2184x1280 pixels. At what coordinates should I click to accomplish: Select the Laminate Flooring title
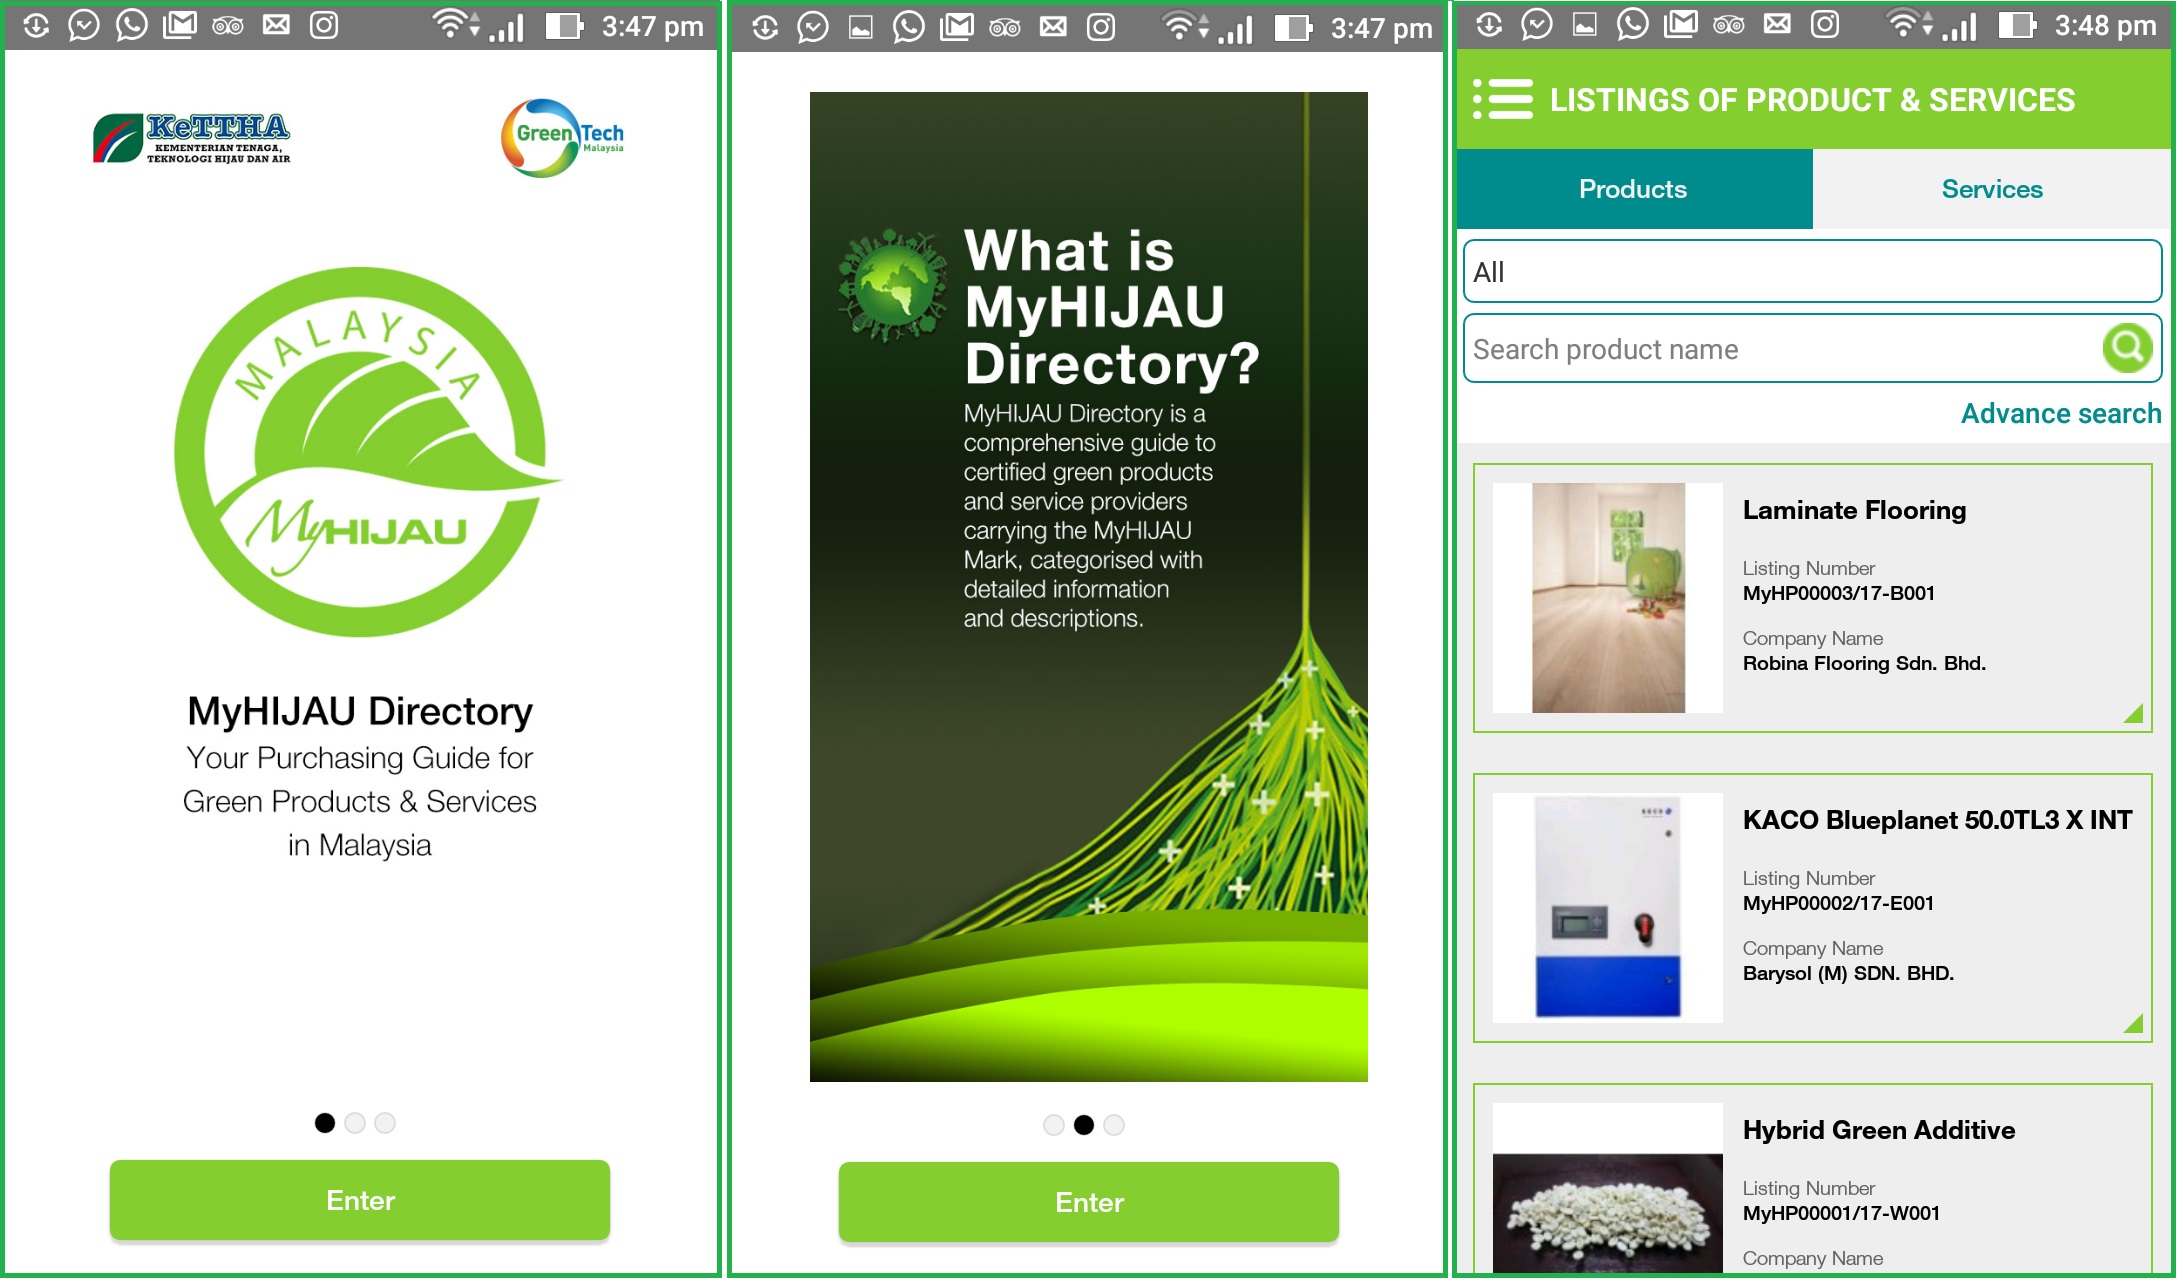[1854, 510]
